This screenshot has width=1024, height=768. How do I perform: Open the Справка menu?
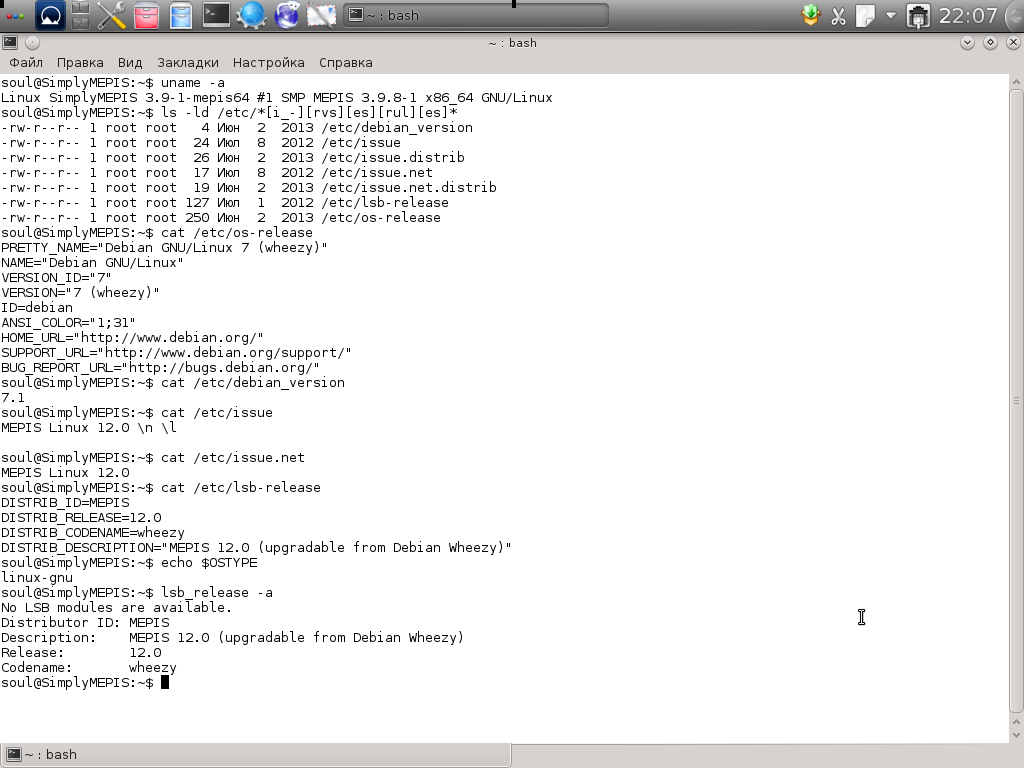pos(345,63)
